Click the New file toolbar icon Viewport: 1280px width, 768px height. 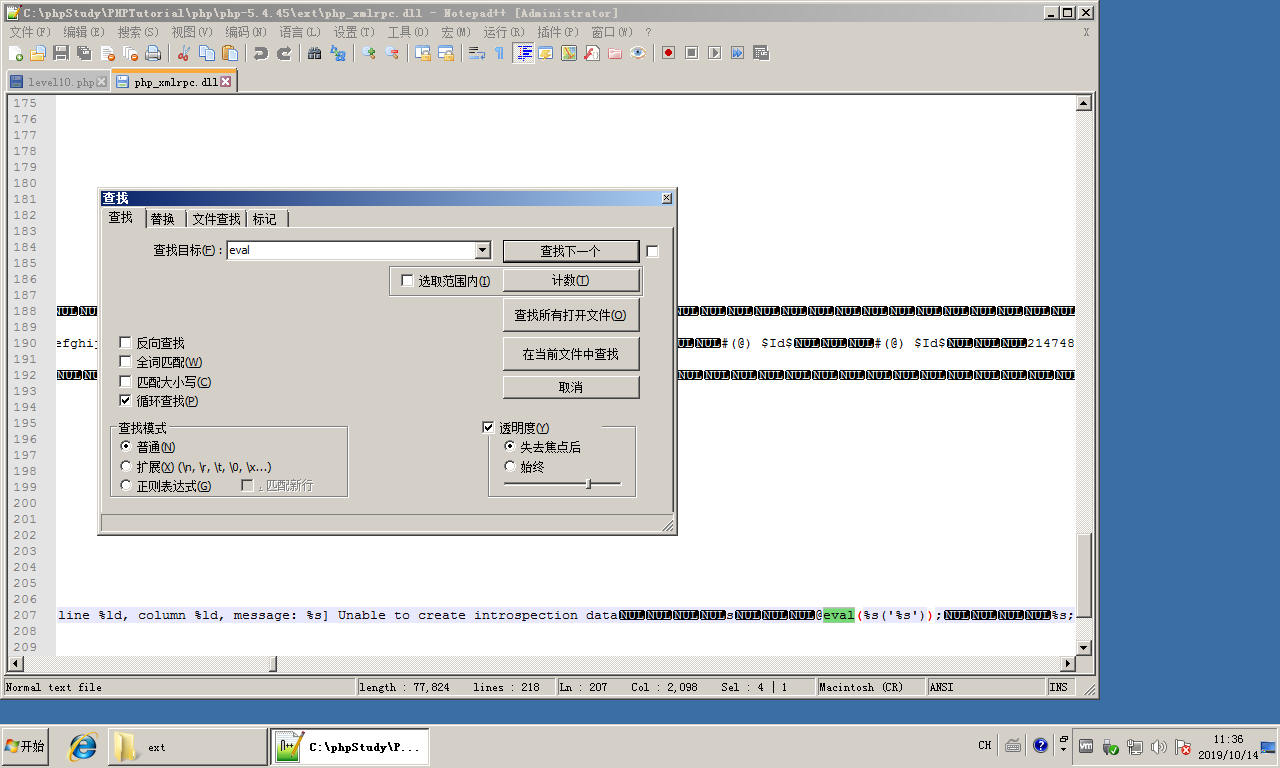[15, 53]
